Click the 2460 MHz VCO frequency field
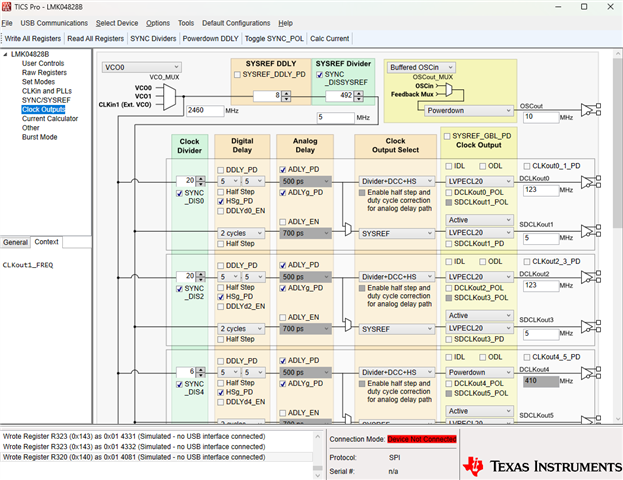Screen dimensions: 623x480 click(x=205, y=110)
